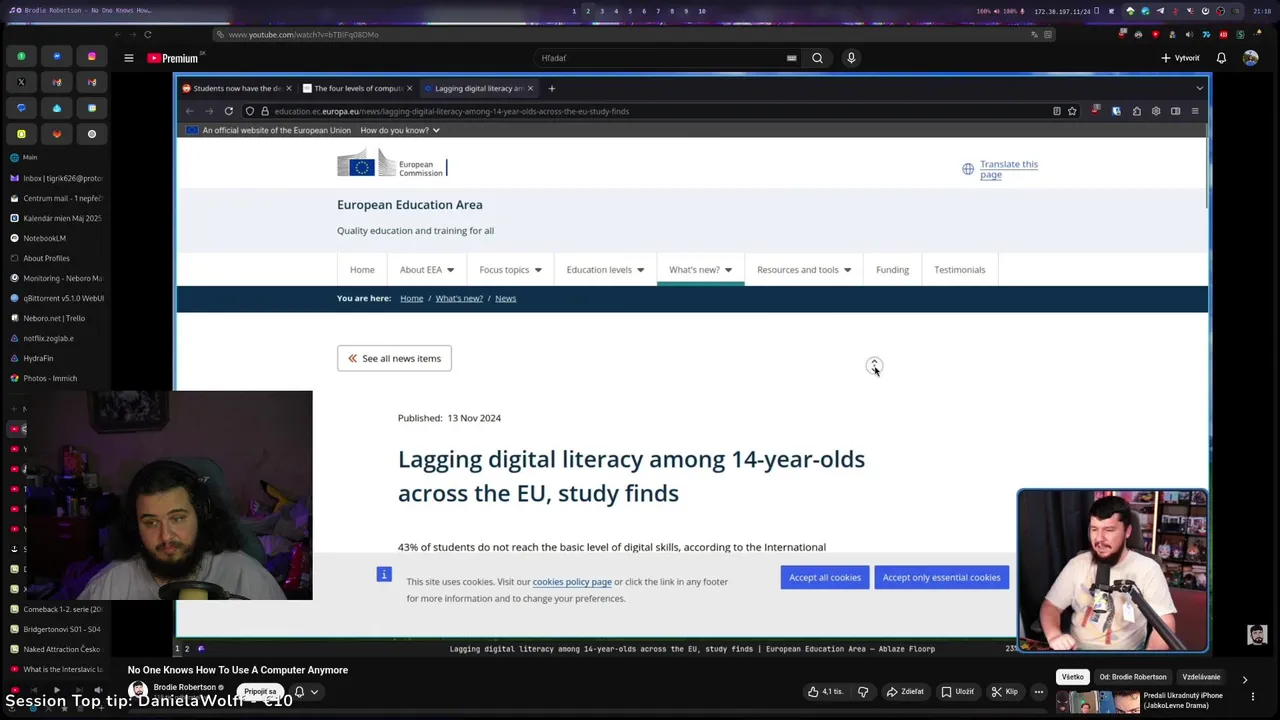
Task: Reload the outer browser page
Action: coord(147,34)
